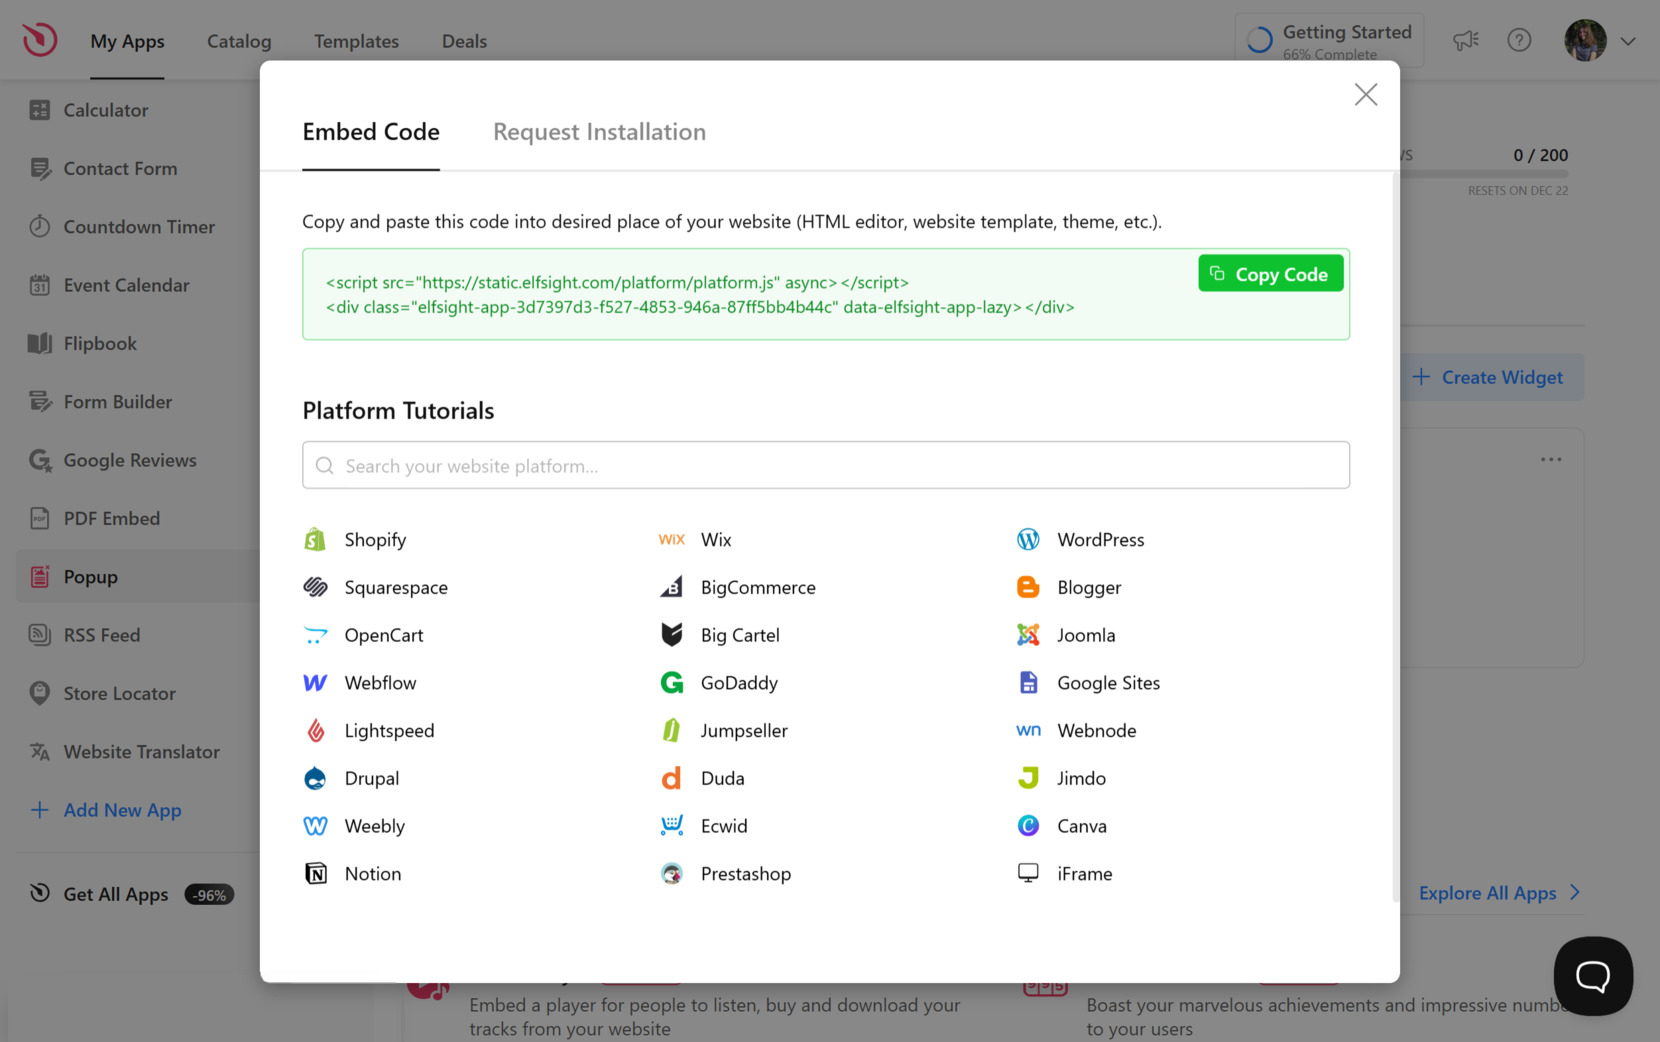Open the live chat support bubble
1660x1042 pixels.
[1593, 976]
